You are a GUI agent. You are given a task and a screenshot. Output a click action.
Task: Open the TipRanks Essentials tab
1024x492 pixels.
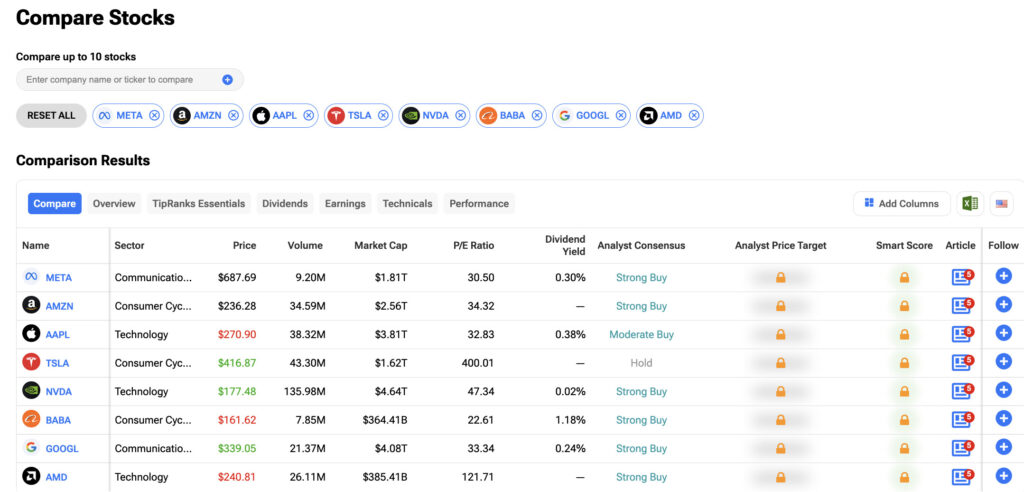click(199, 203)
